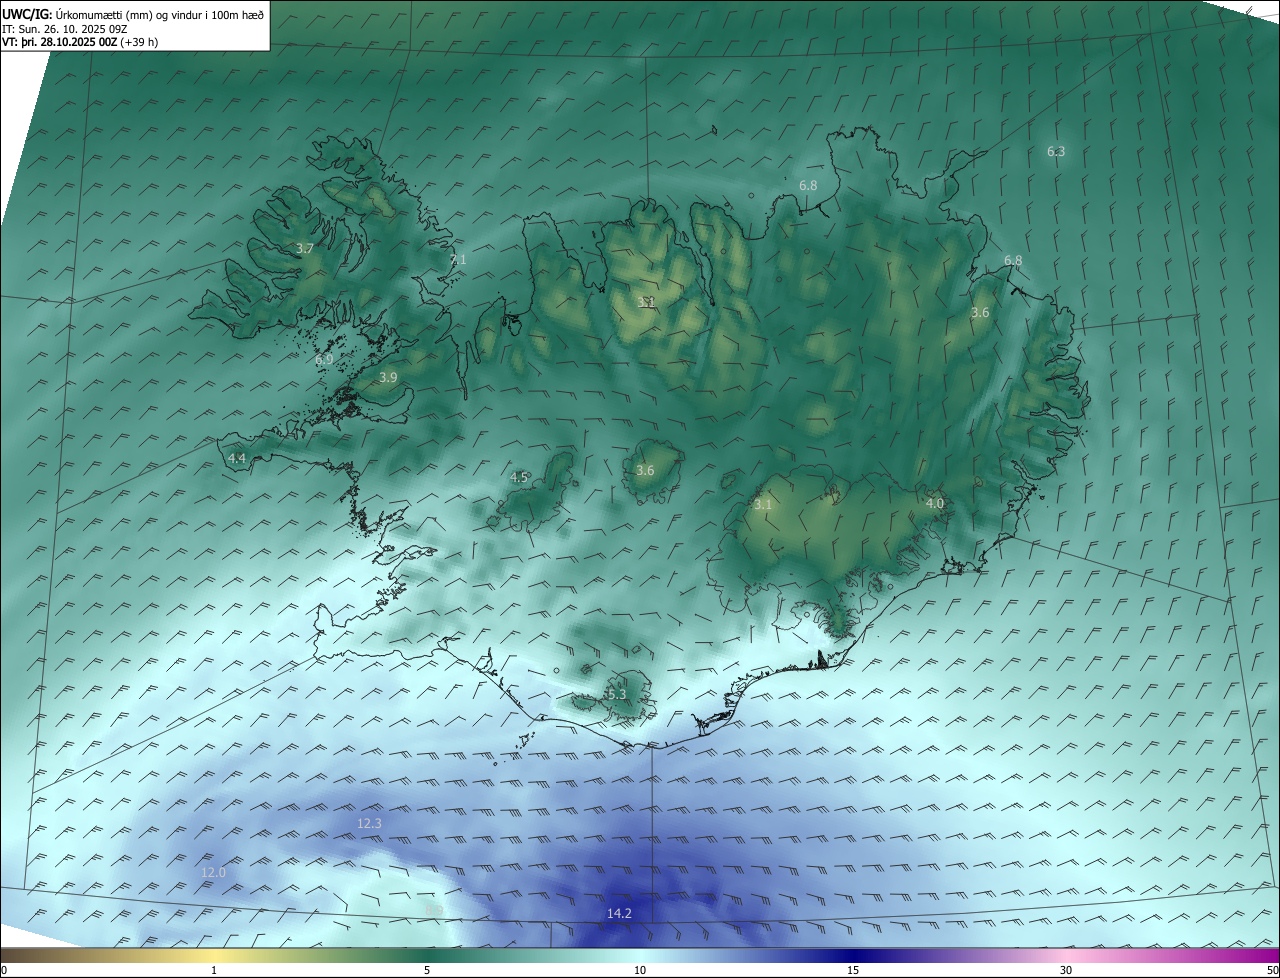Select the 30 mm pink color scale tick
This screenshot has height=978, width=1280.
coord(1066,970)
